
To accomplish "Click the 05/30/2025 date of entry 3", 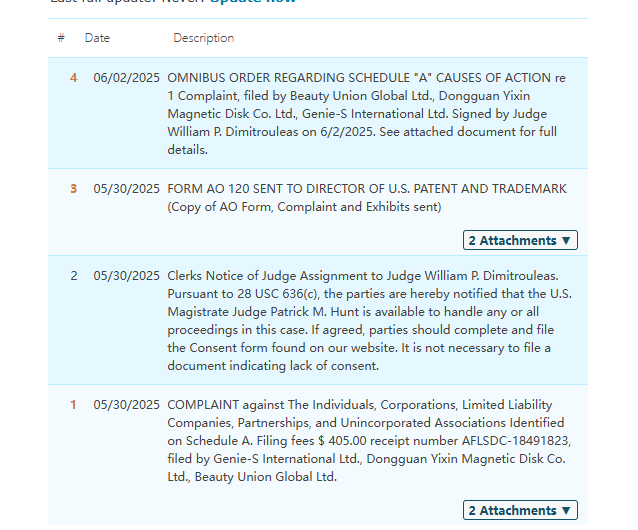I will pos(126,189).
